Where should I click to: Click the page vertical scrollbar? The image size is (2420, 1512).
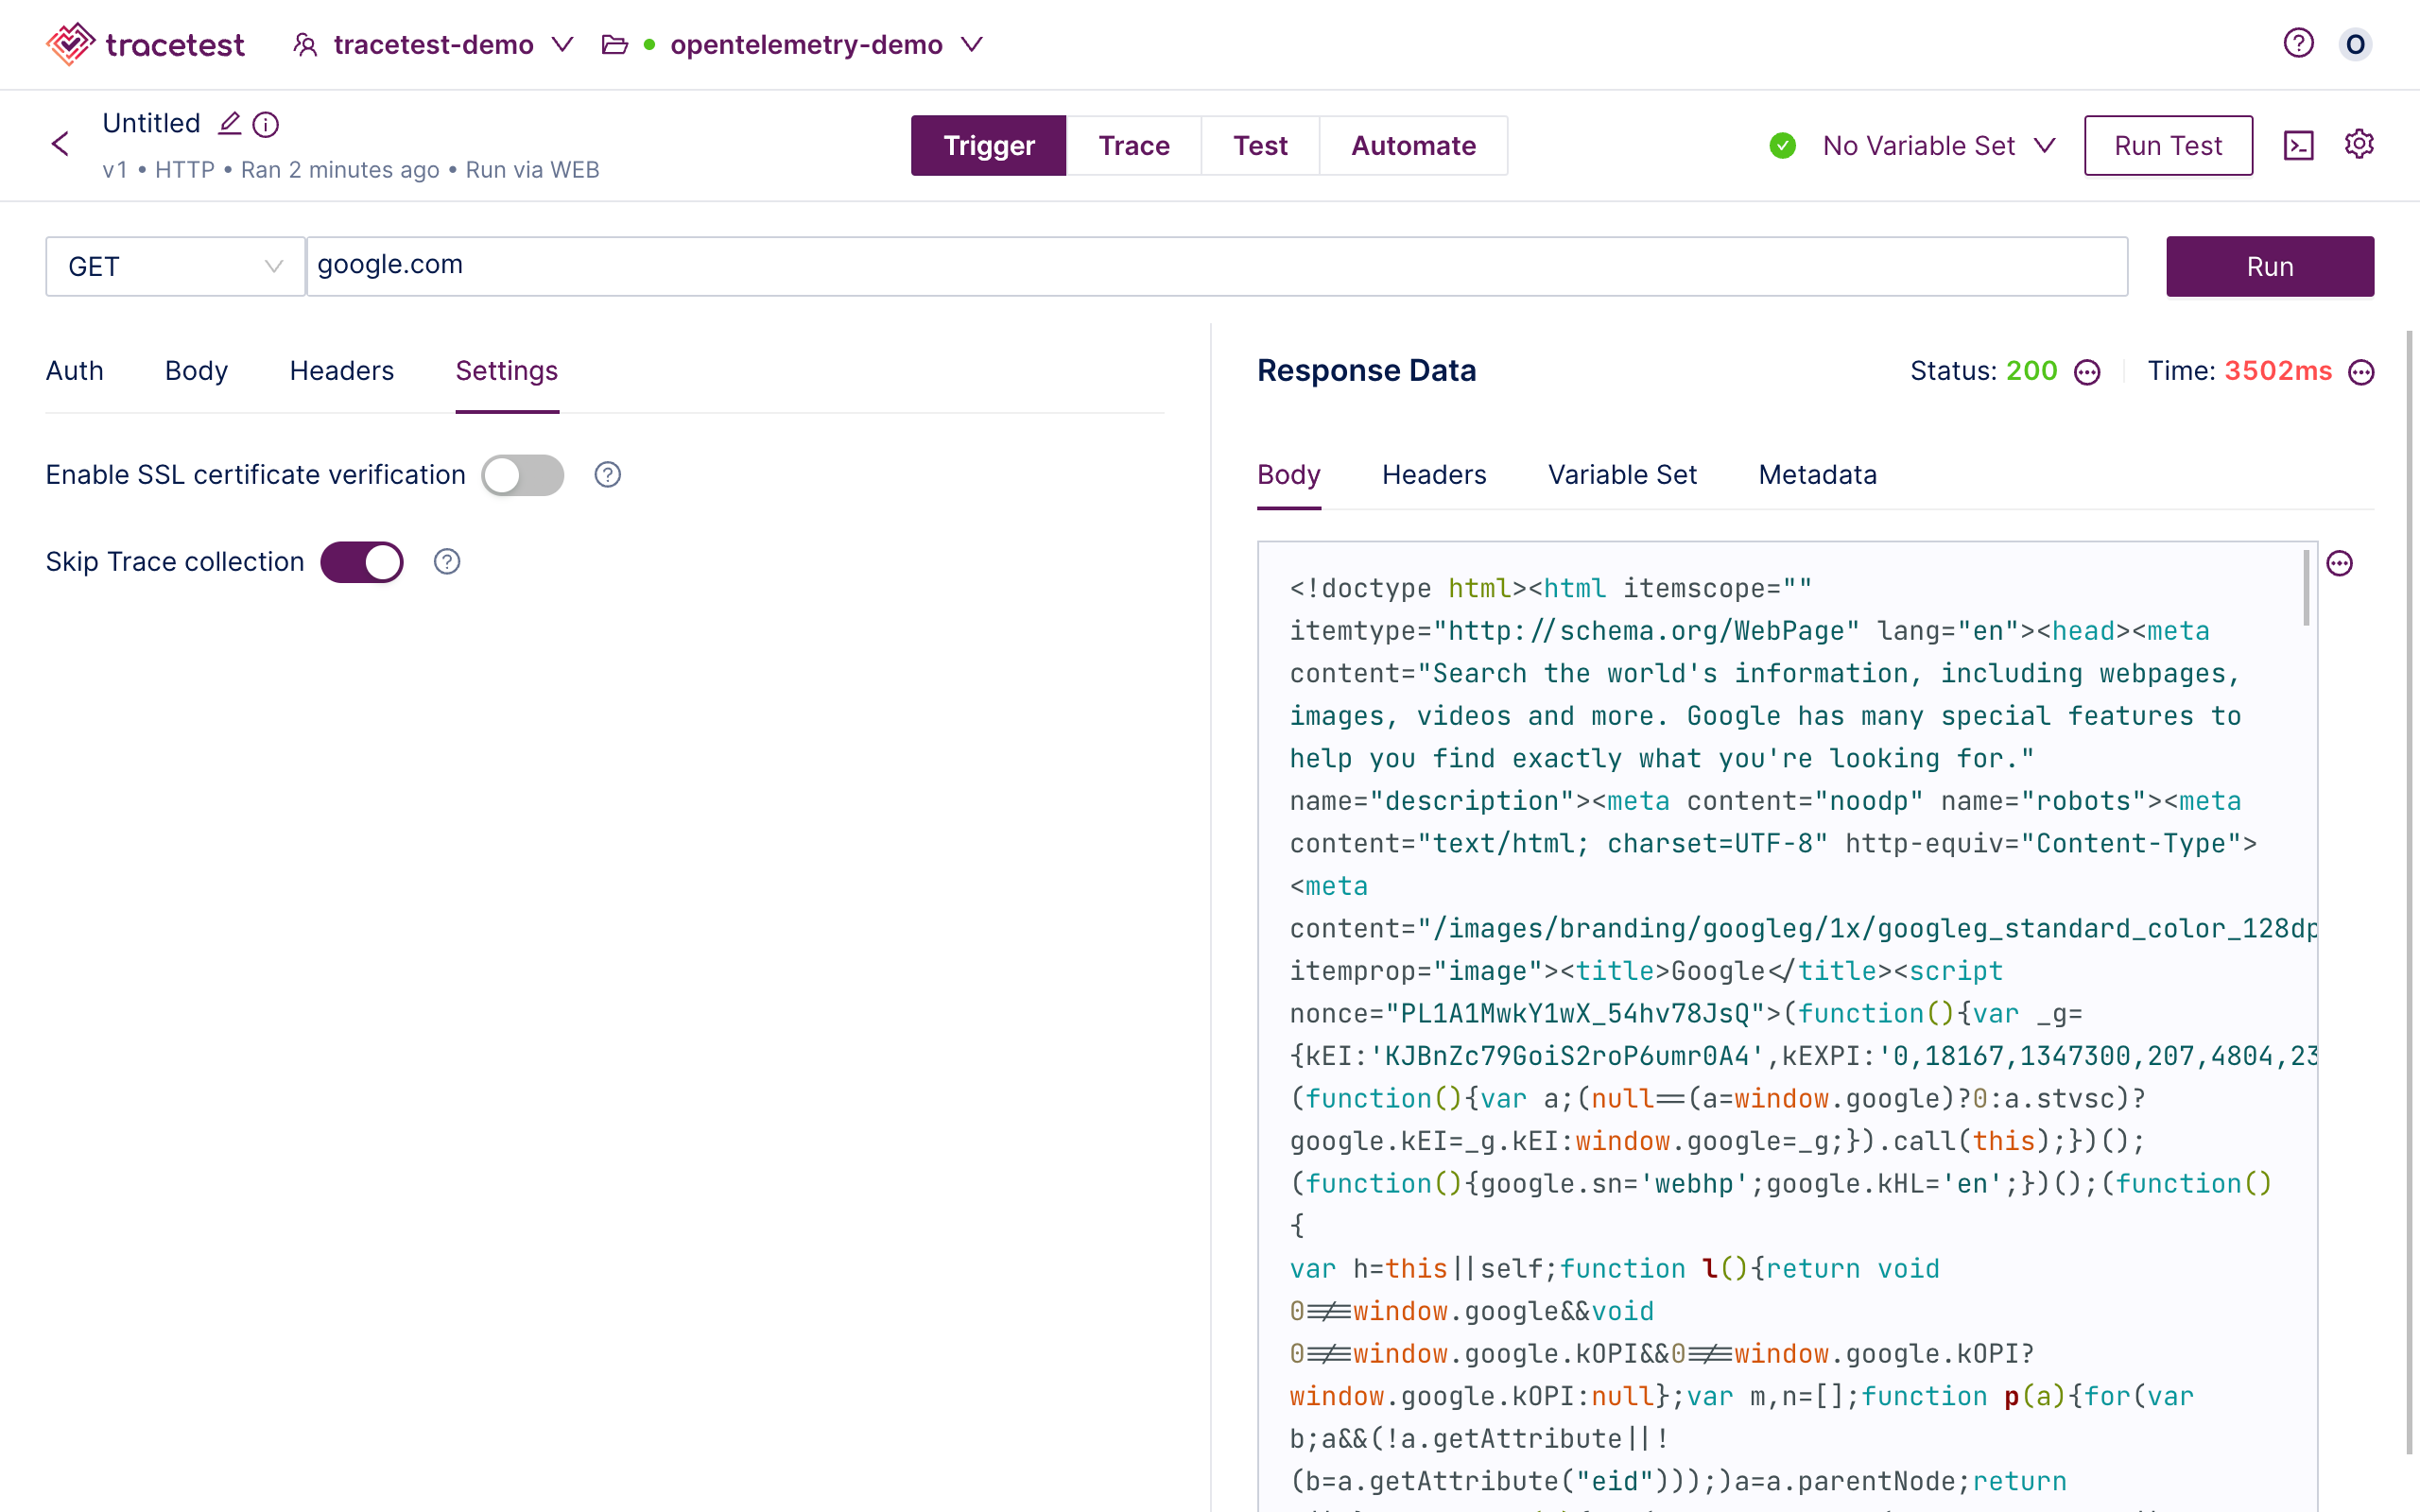[x=2410, y=890]
